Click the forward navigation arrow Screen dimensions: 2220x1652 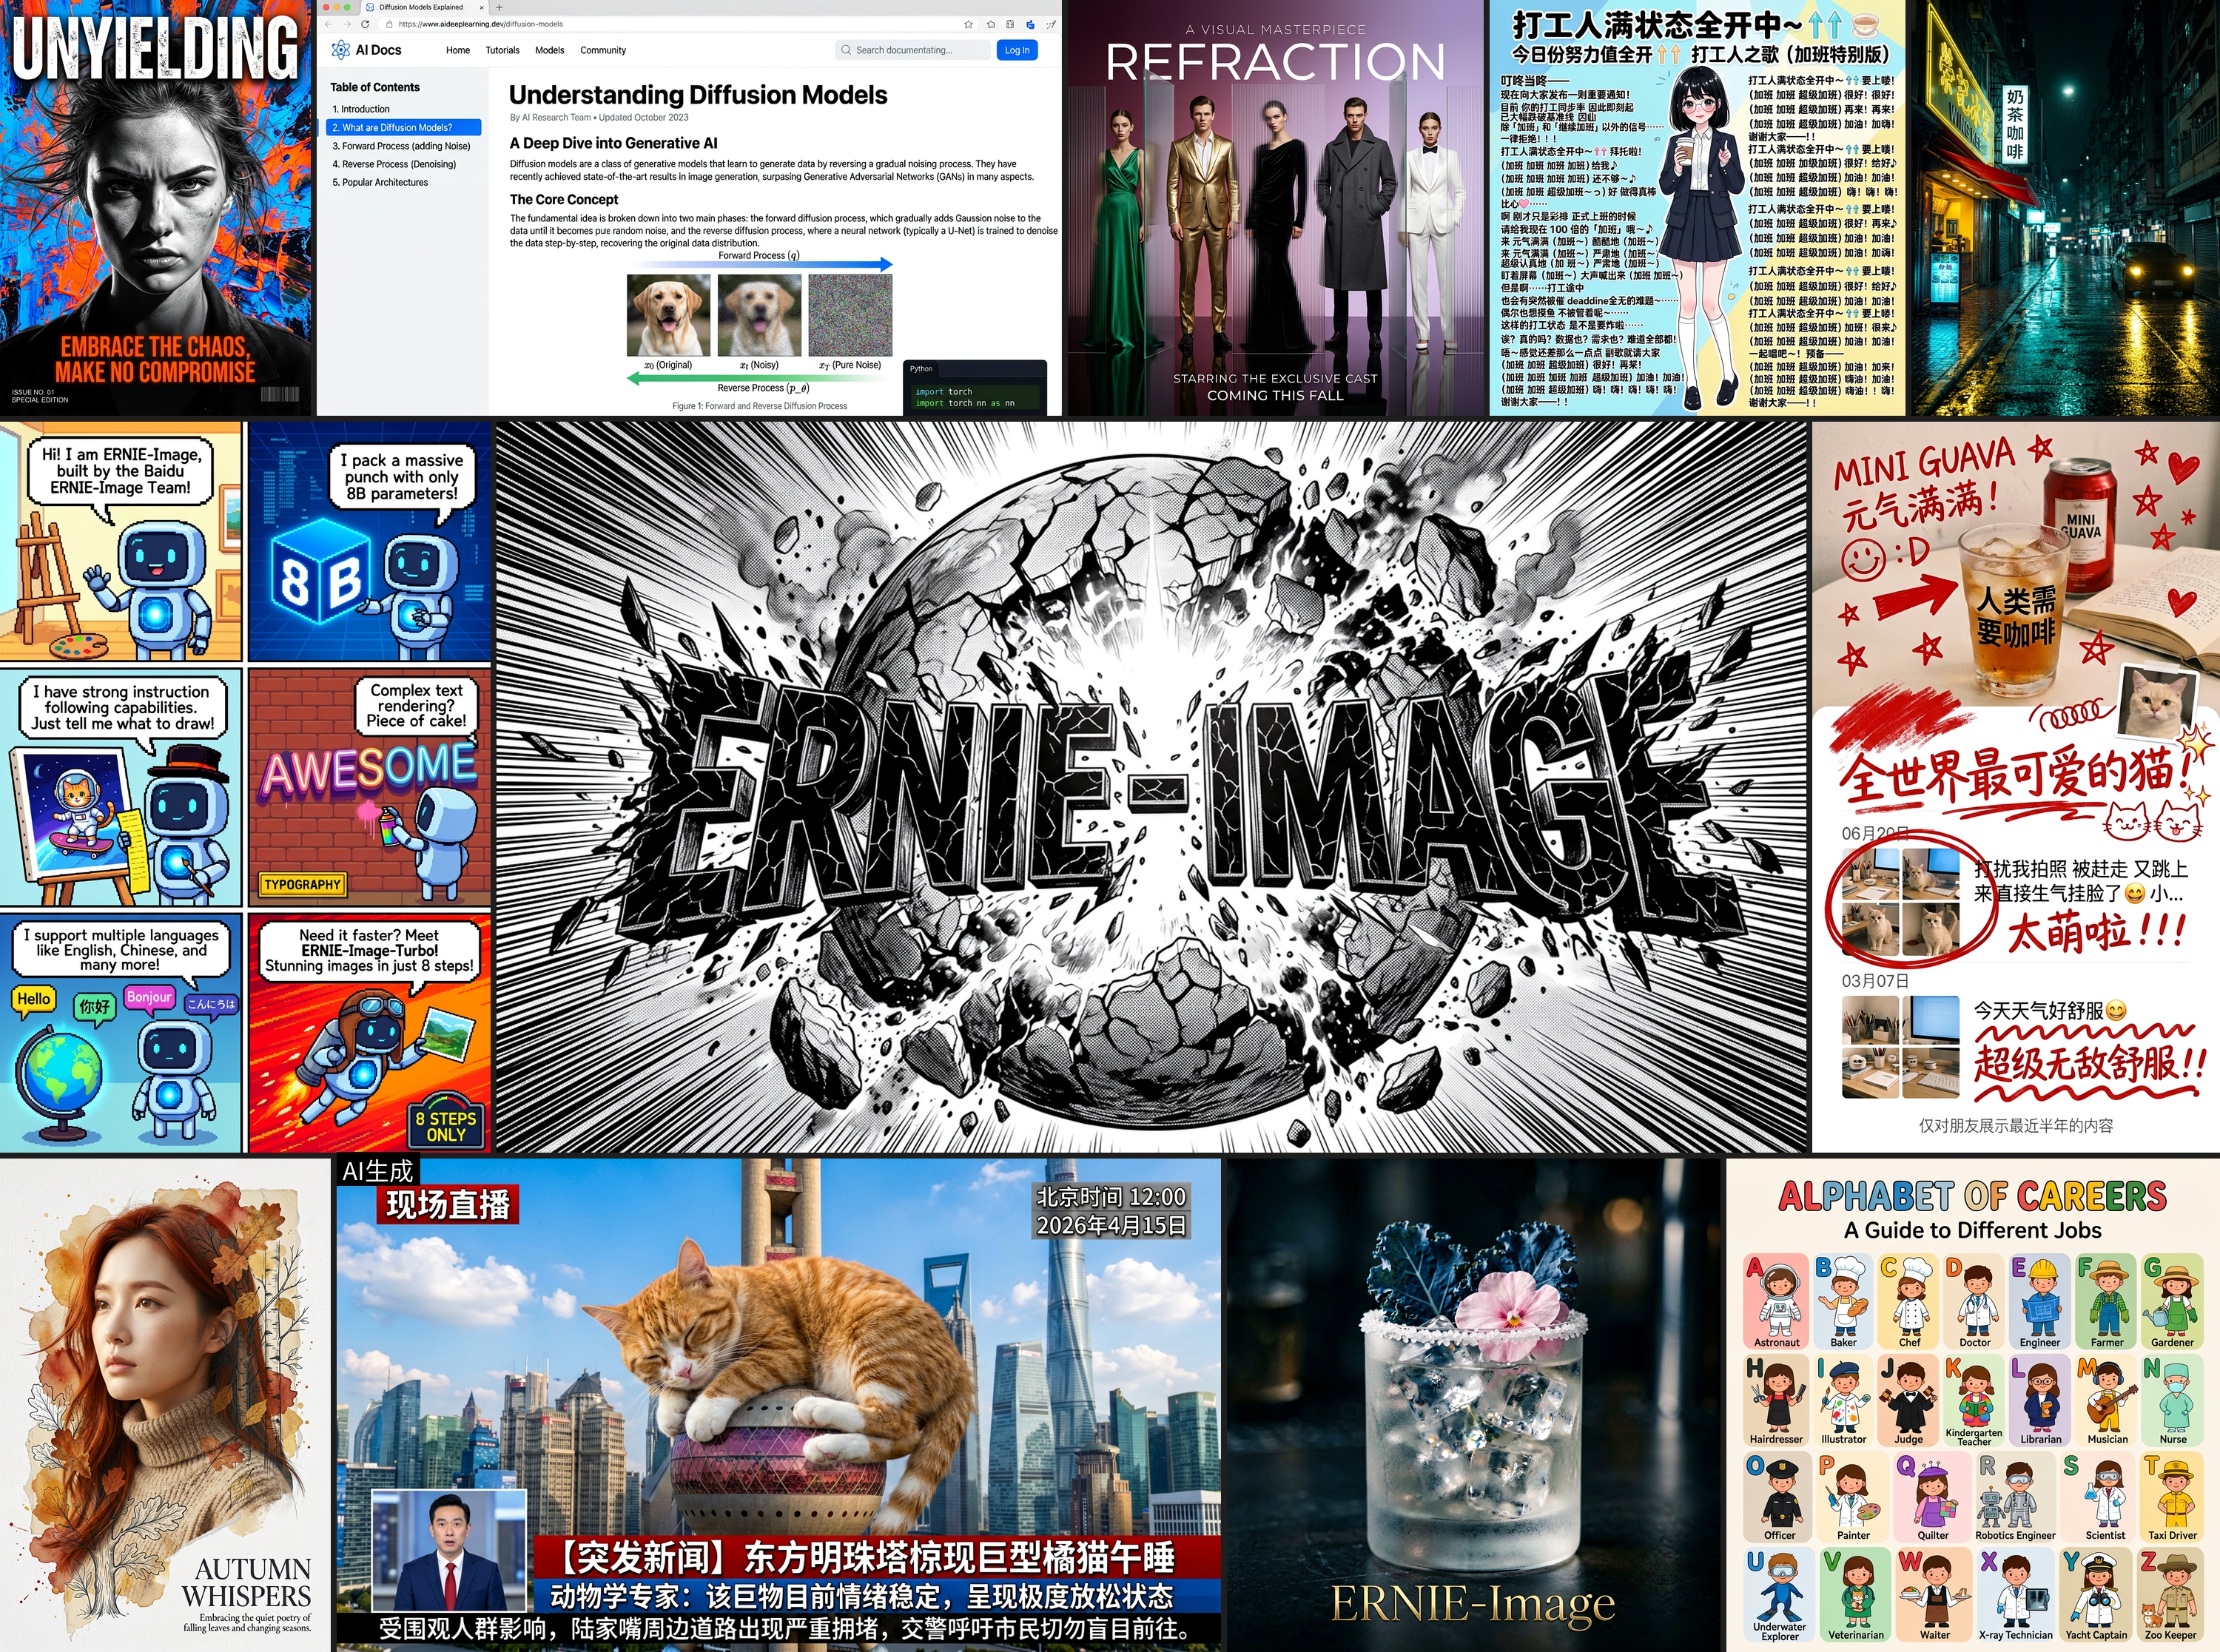tap(346, 23)
